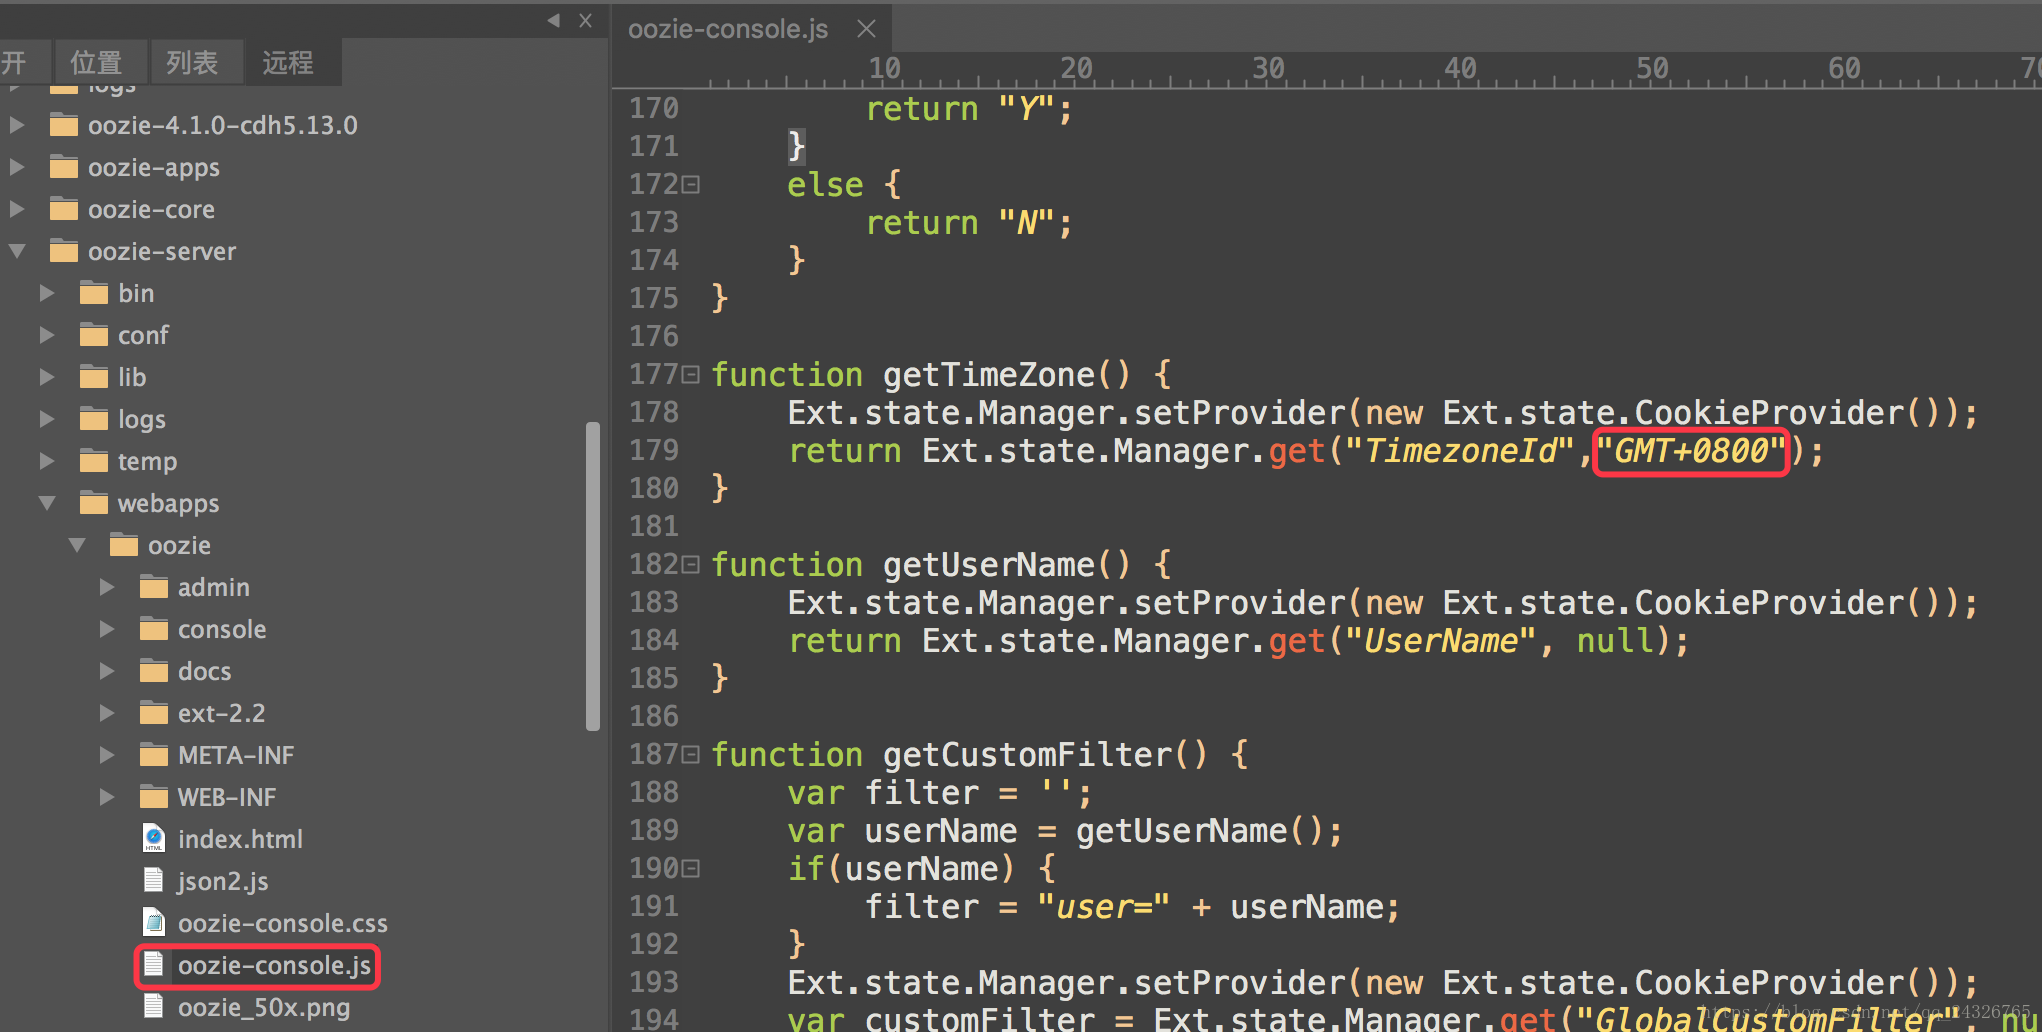The height and width of the screenshot is (1032, 2042).
Task: Expand the ext-2.2 folder
Action: pyautogui.click(x=107, y=713)
